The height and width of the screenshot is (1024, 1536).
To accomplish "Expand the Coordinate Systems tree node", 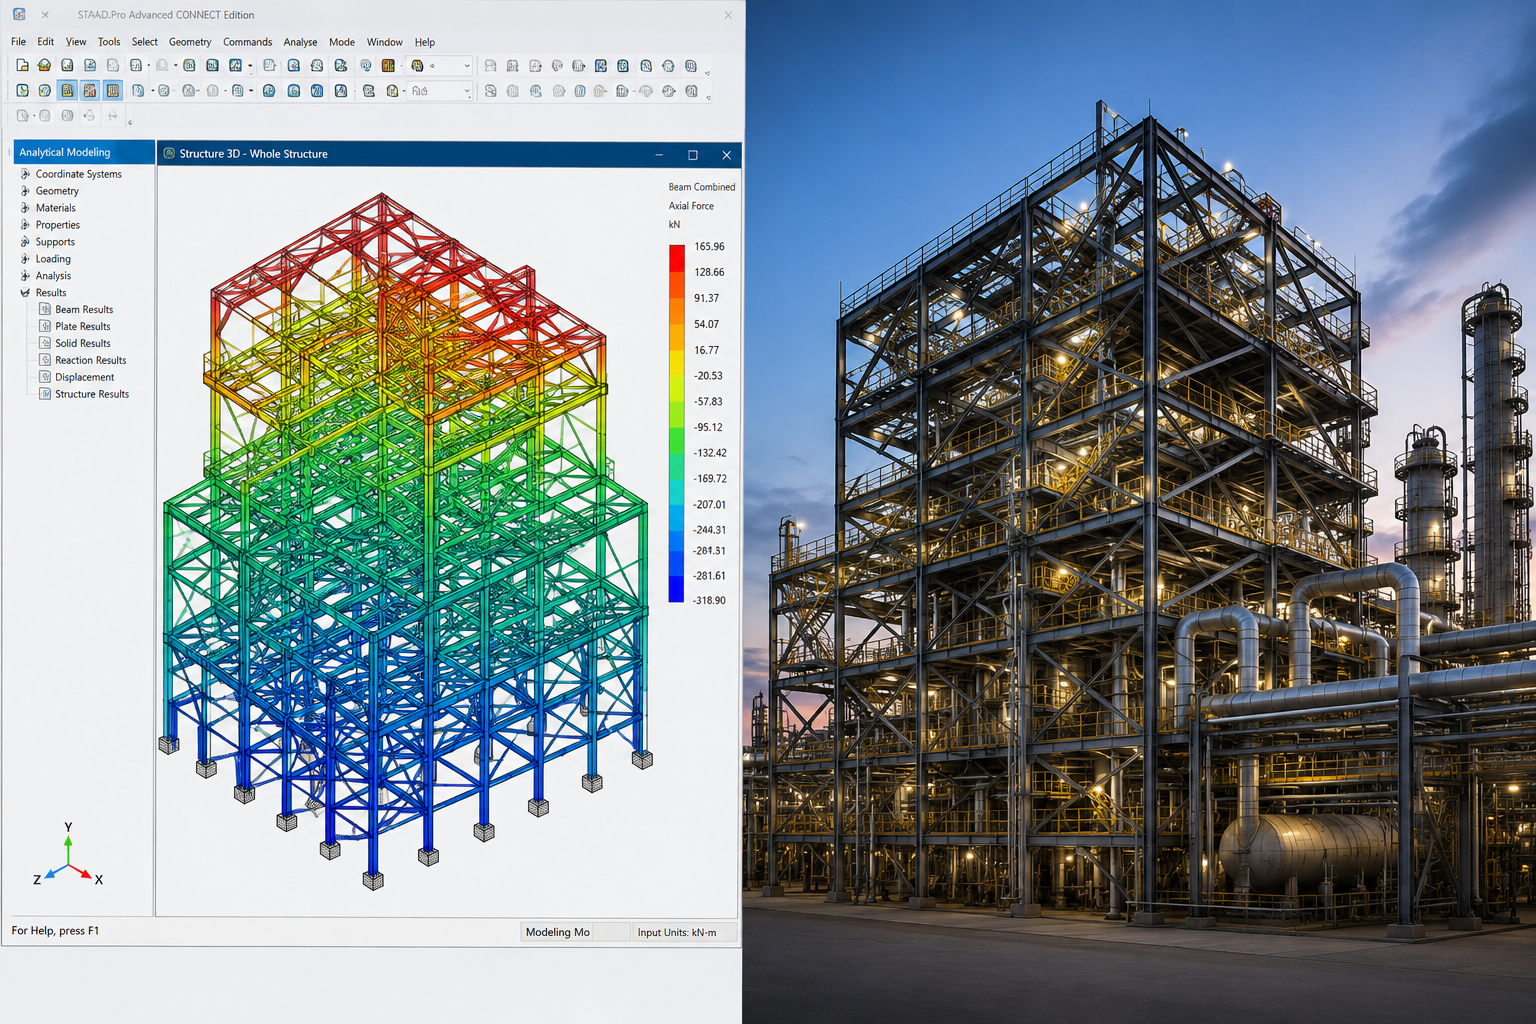I will (x=25, y=174).
